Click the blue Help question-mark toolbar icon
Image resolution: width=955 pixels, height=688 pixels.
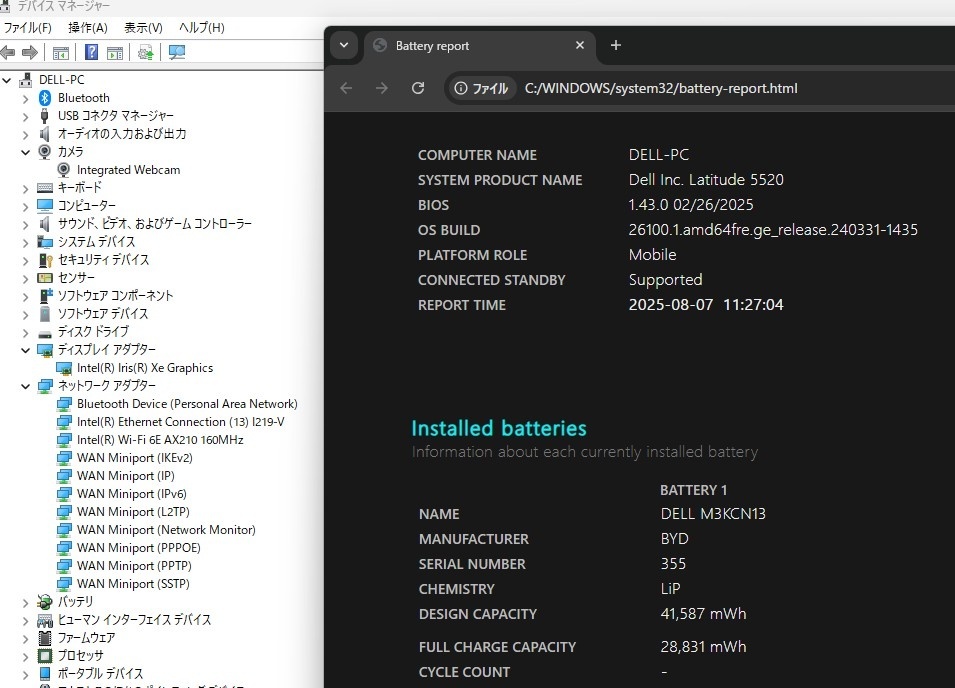coord(91,52)
